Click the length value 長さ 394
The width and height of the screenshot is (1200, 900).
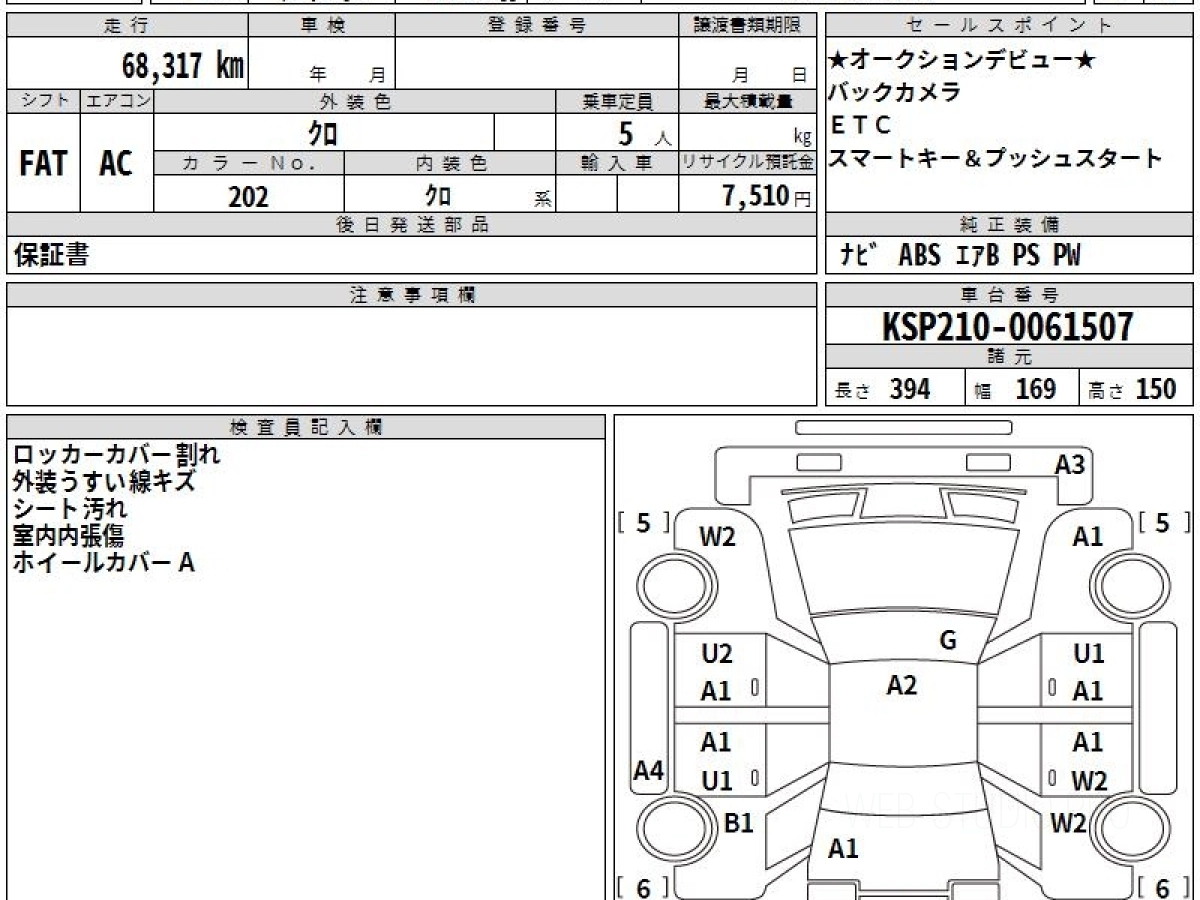click(x=883, y=389)
